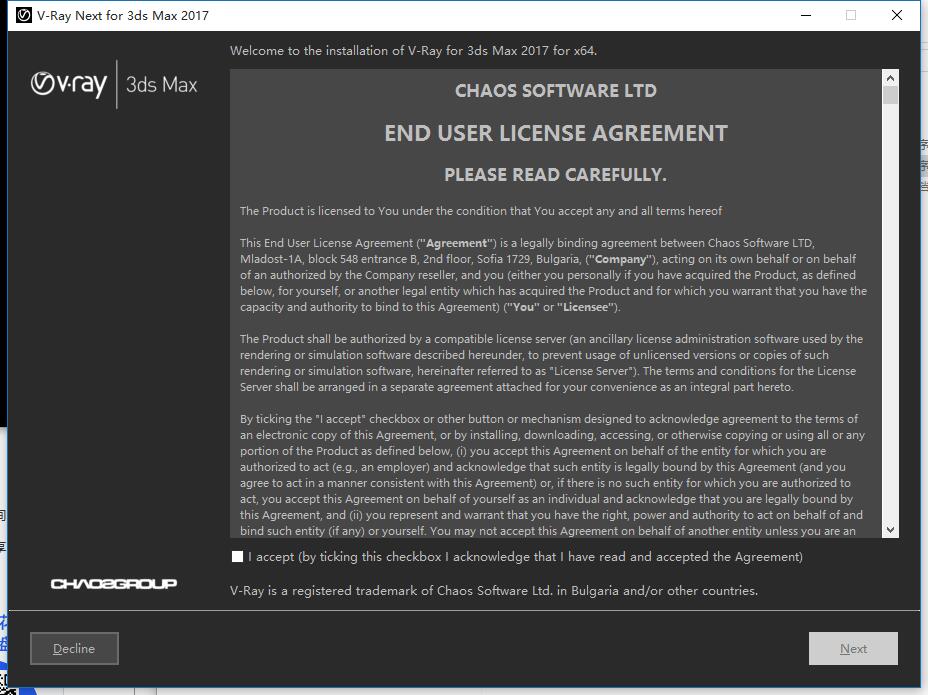Click the Welcome to the installation text

pyautogui.click(x=413, y=50)
